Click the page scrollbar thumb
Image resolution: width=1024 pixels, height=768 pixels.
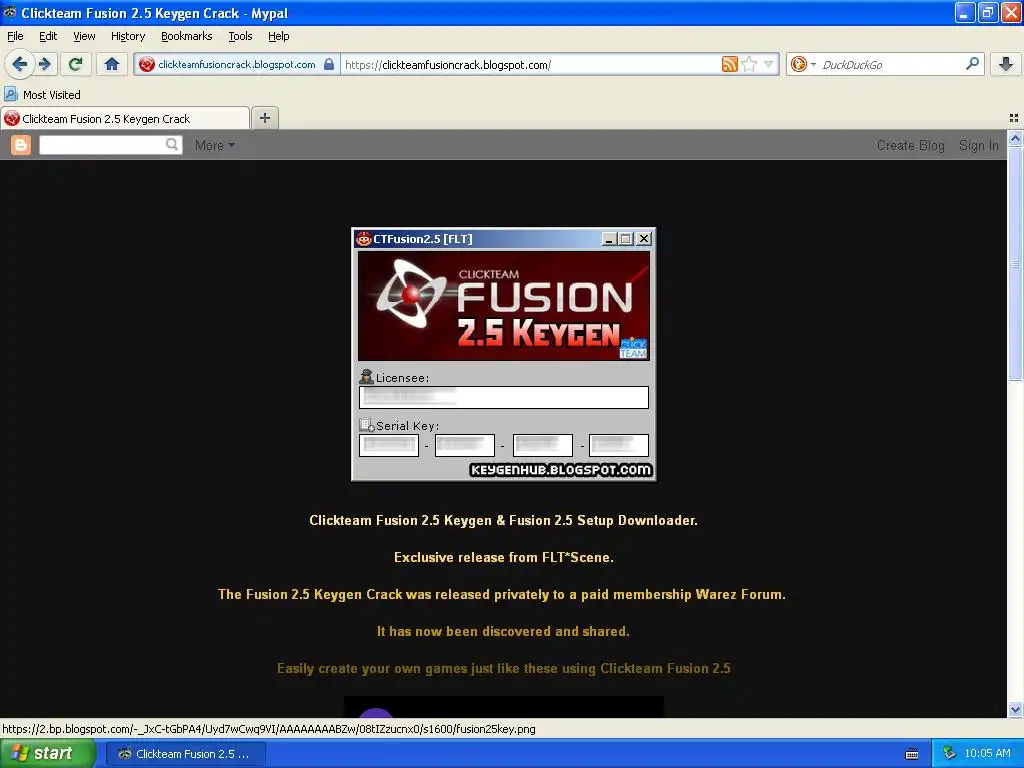pos(1015,263)
